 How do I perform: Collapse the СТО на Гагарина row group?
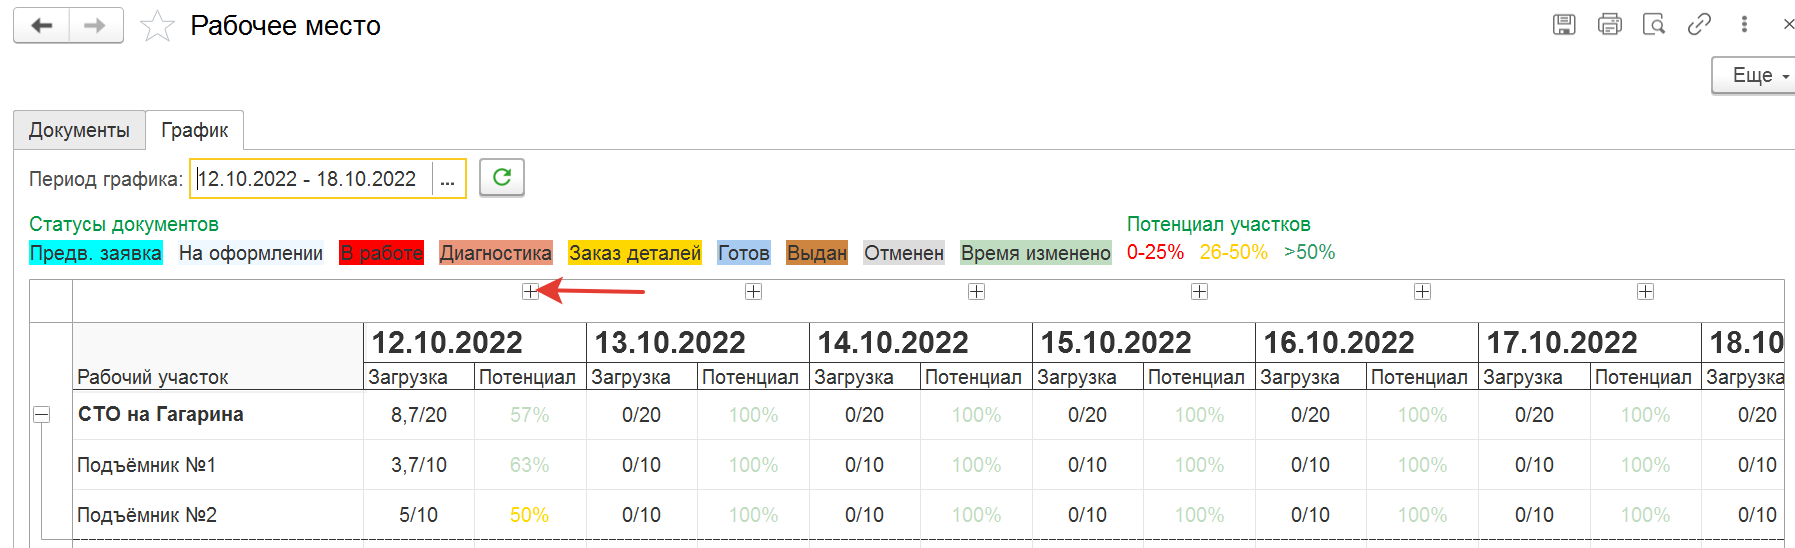click(x=41, y=414)
